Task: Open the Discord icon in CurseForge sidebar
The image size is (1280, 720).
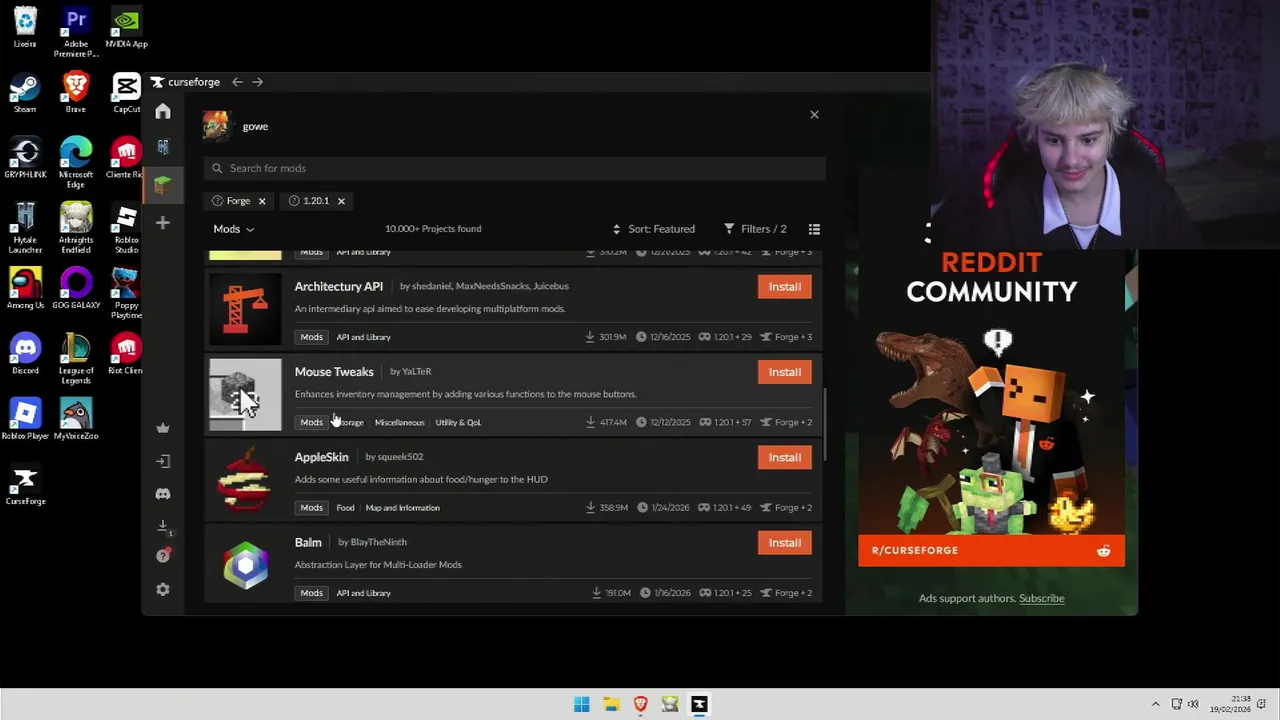Action: [x=163, y=494]
